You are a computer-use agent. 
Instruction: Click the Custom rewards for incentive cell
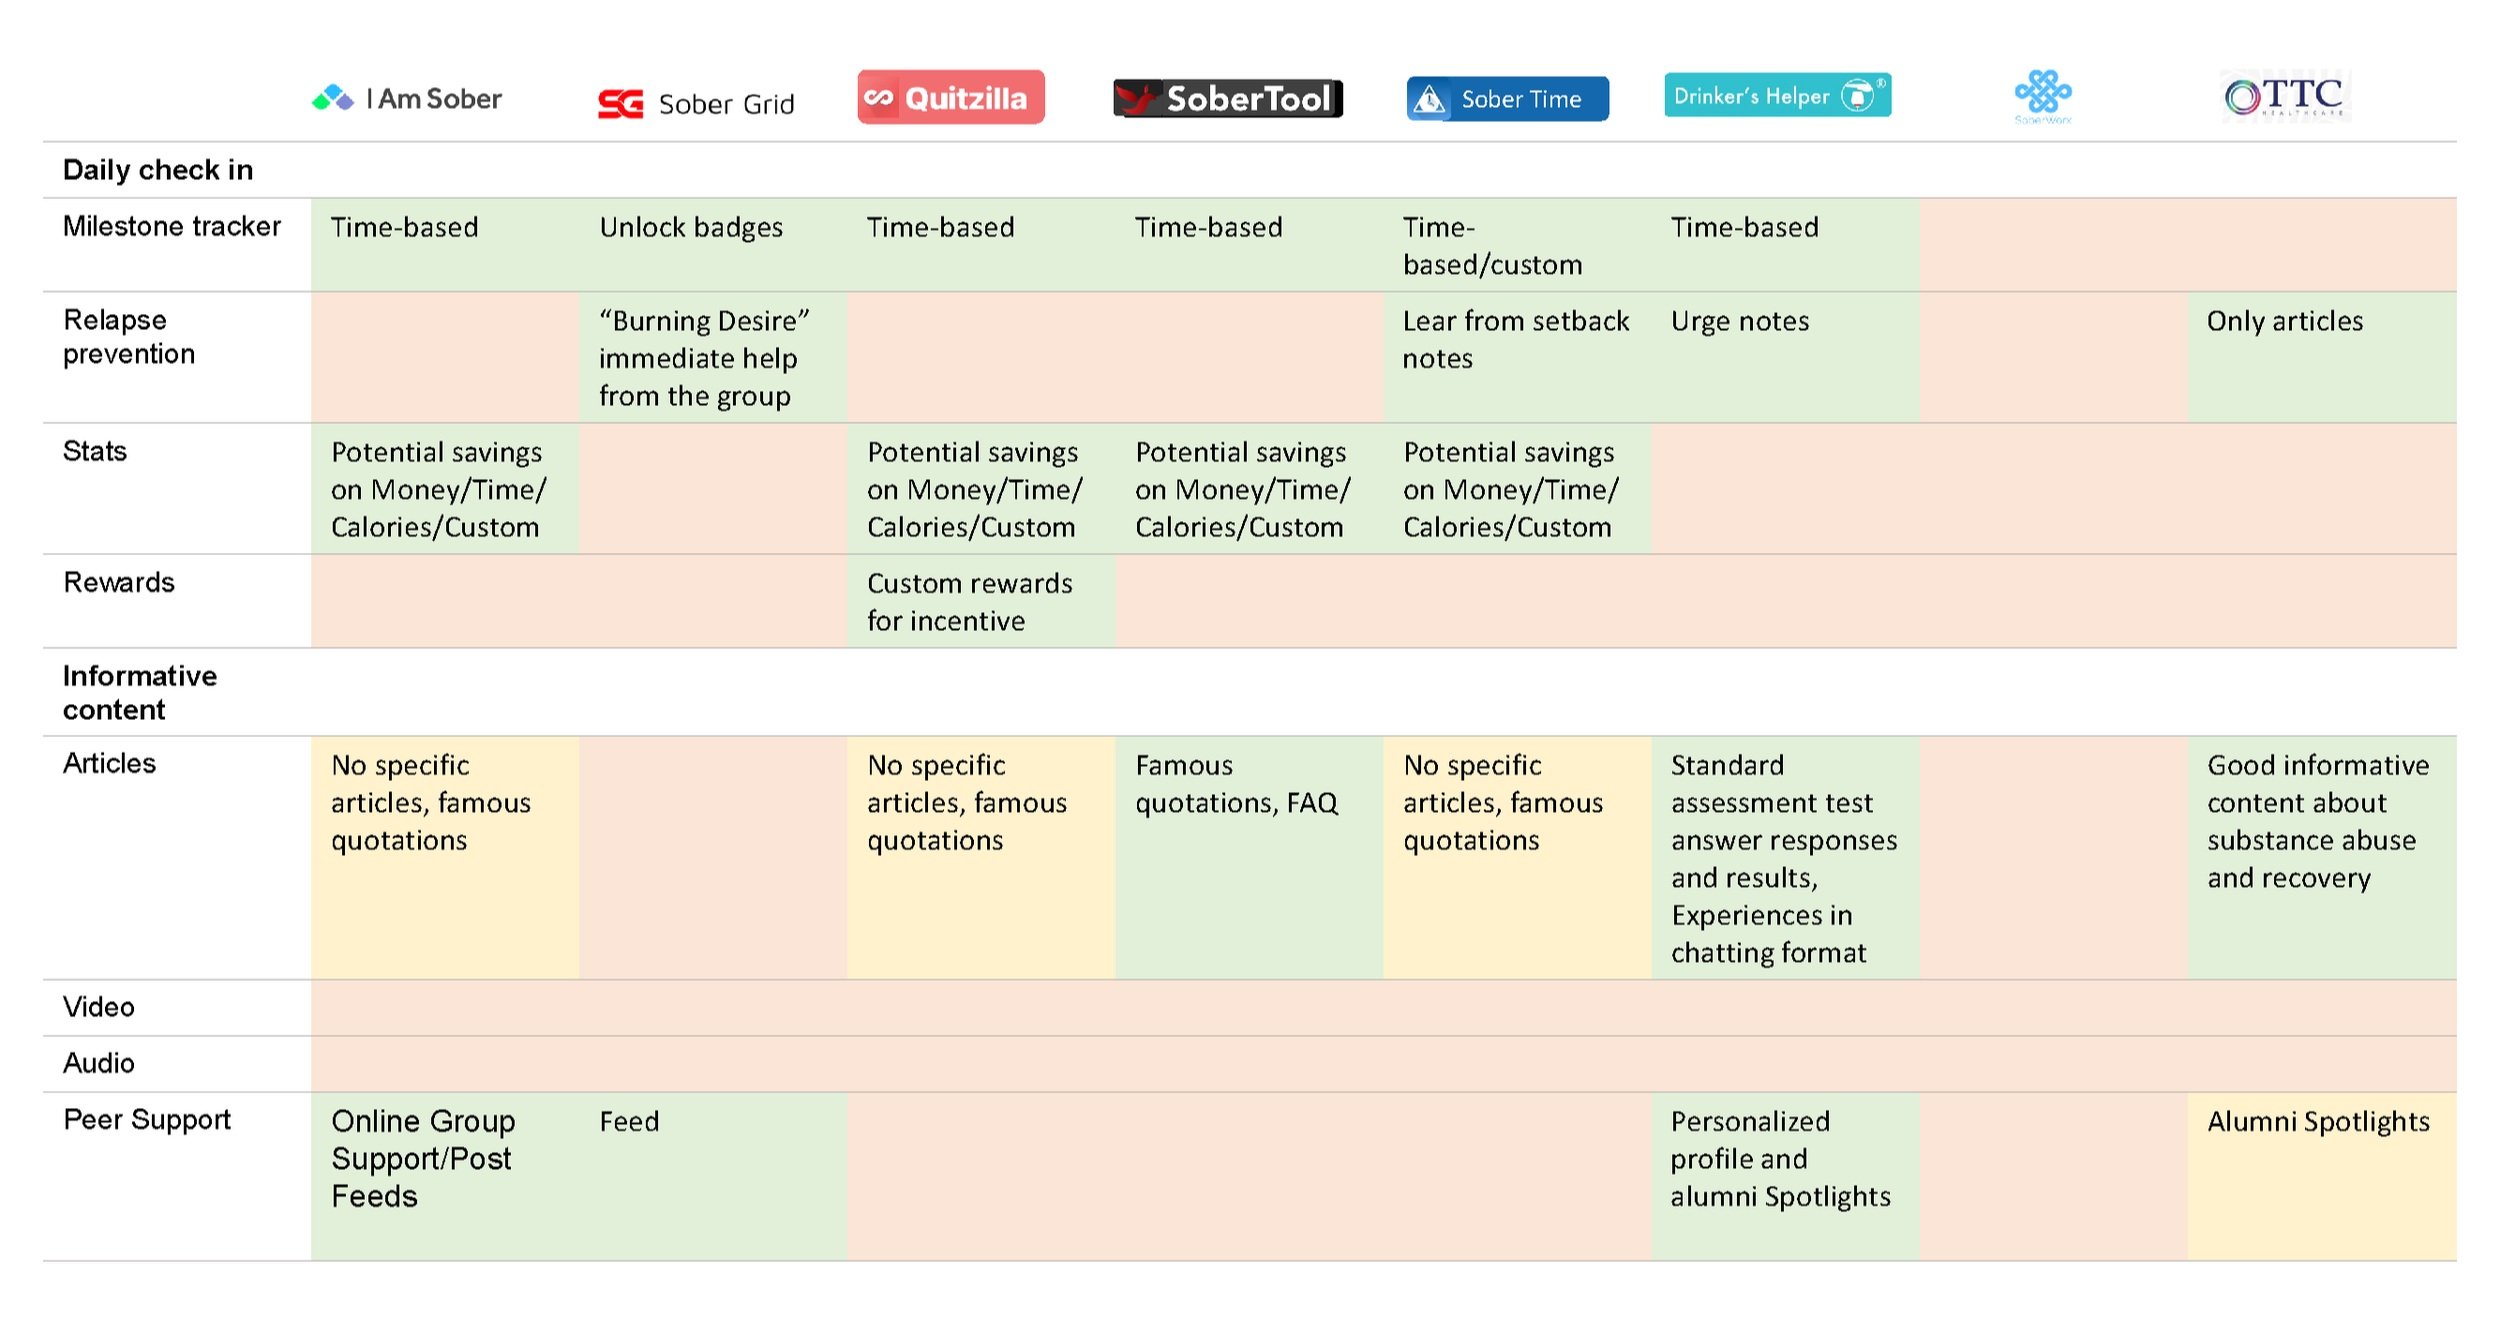coord(981,601)
